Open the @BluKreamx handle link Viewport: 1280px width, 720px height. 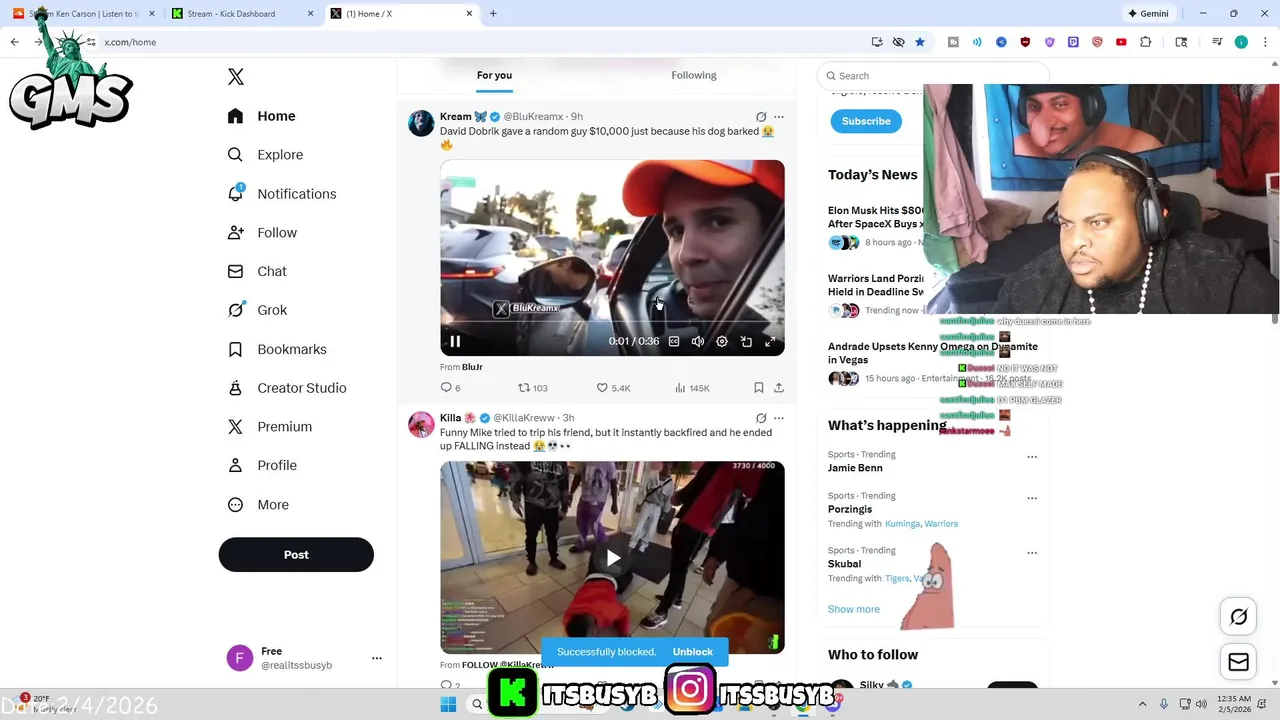pyautogui.click(x=533, y=117)
